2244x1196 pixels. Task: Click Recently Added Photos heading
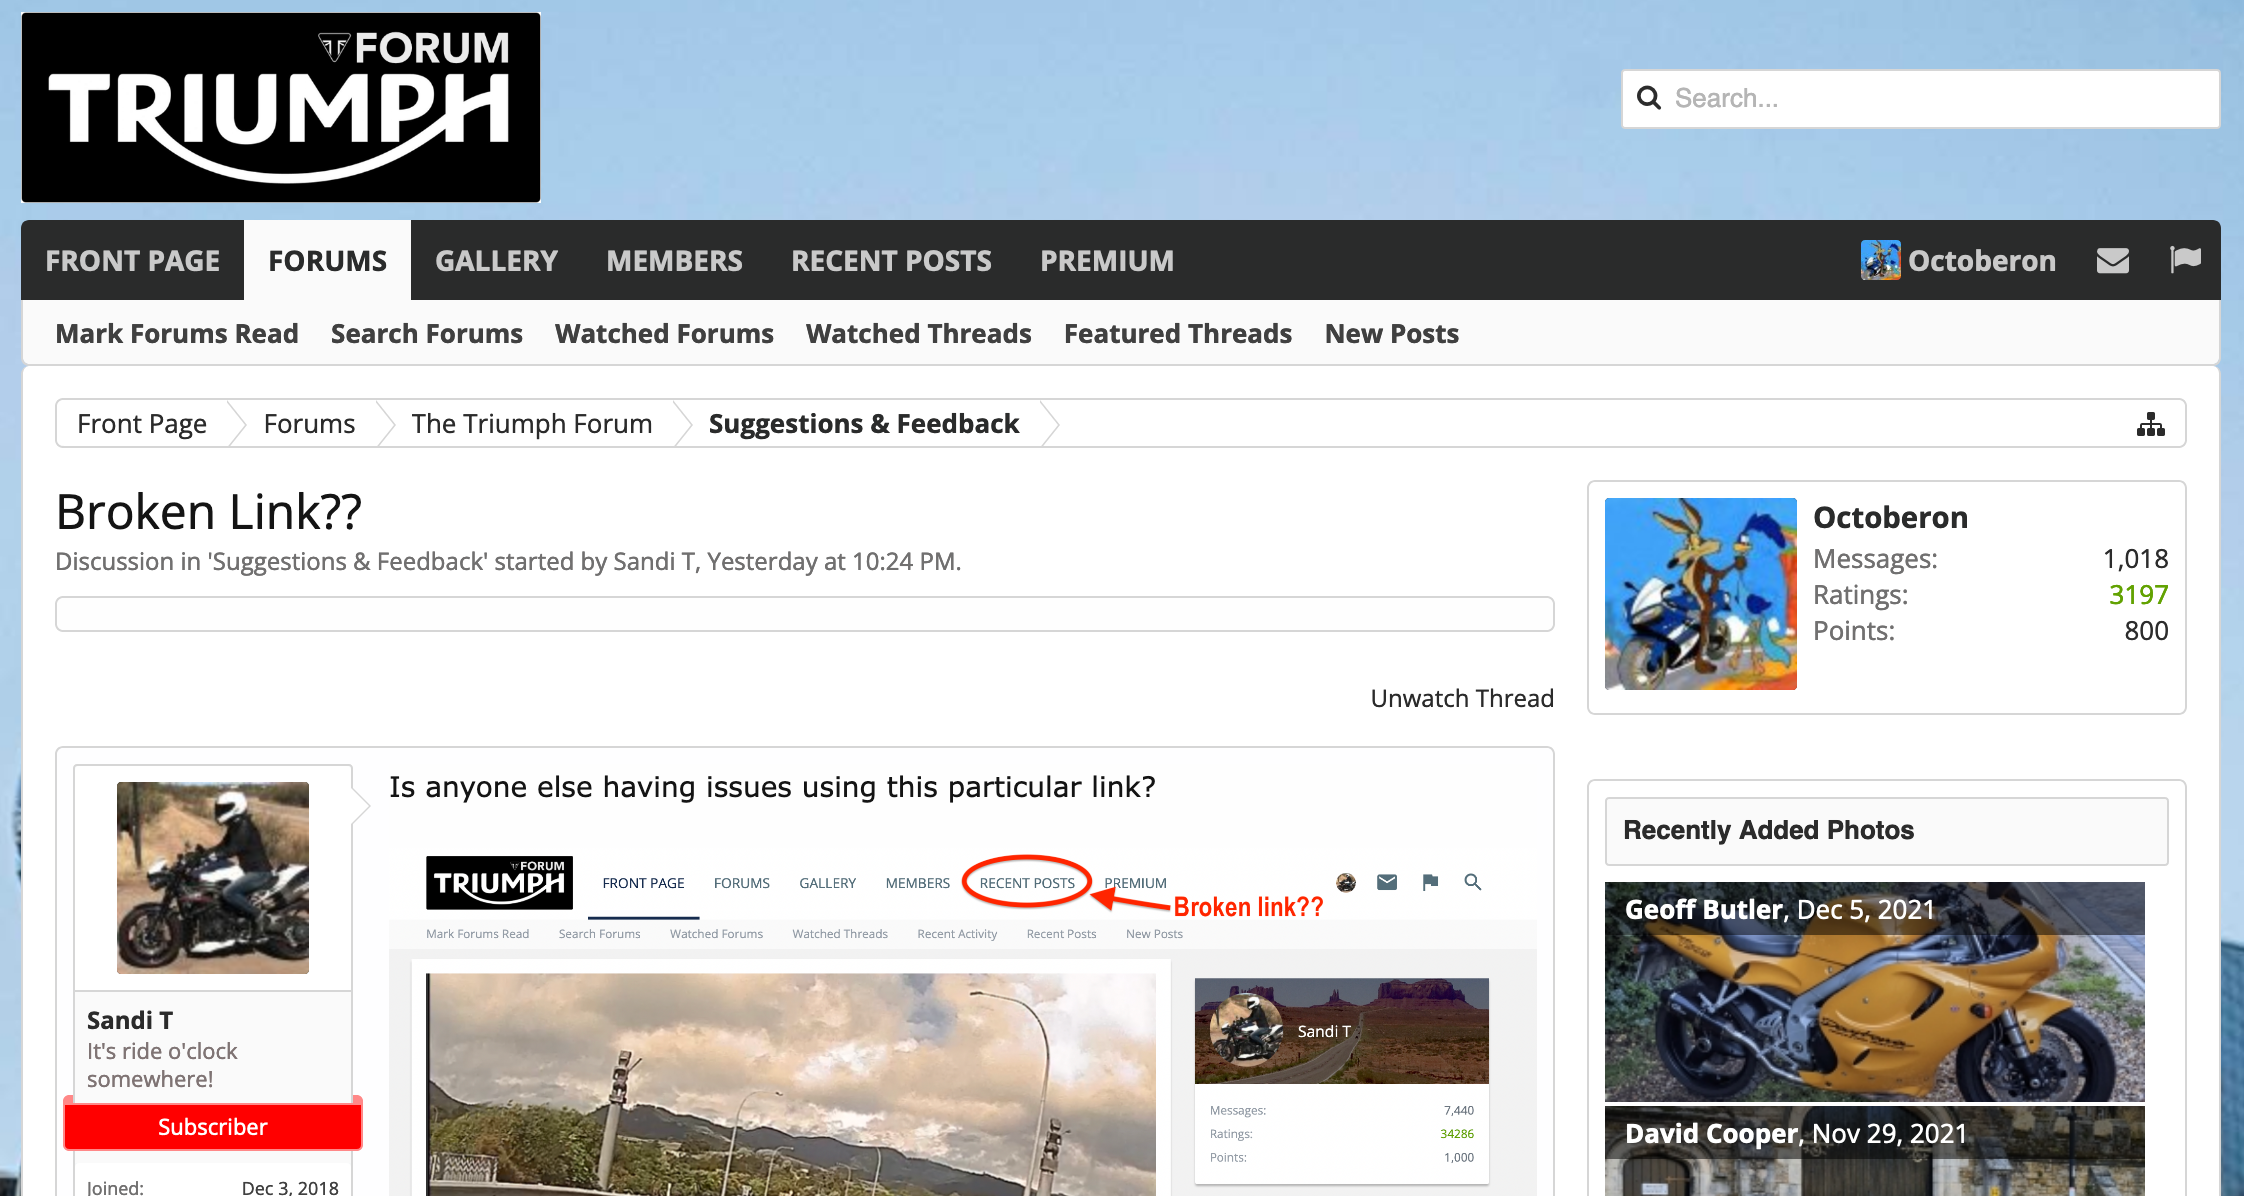click(x=1768, y=830)
